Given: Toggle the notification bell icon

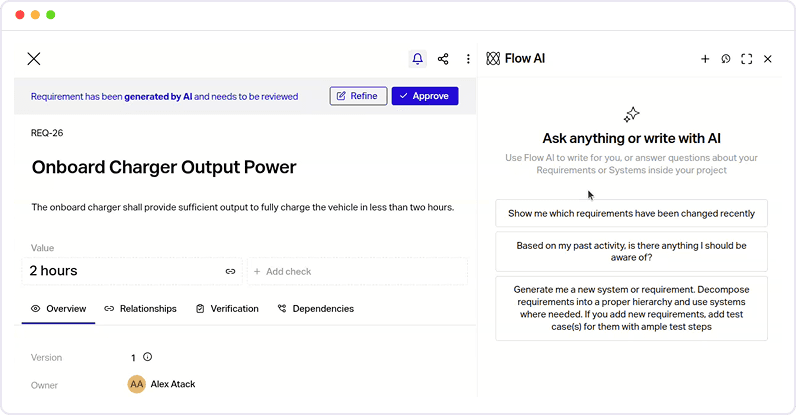Looking at the screenshot, I should coord(417,59).
